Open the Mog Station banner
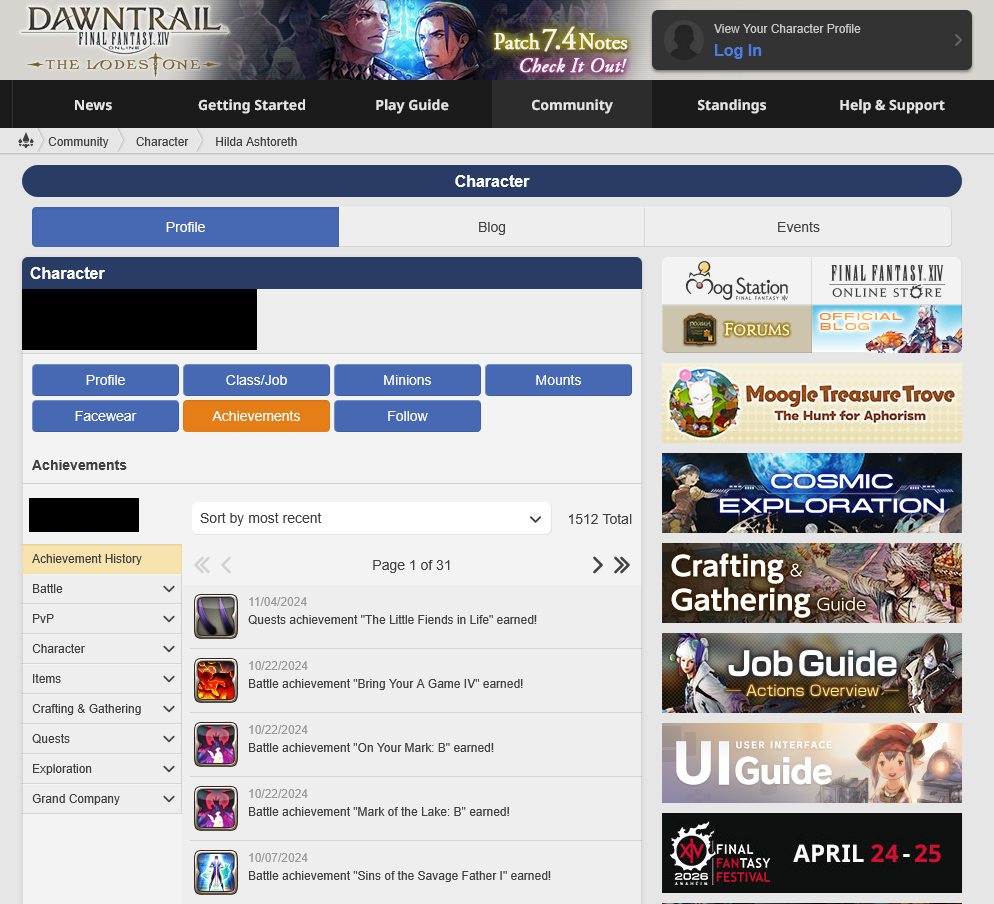The height and width of the screenshot is (904, 994). [737, 281]
